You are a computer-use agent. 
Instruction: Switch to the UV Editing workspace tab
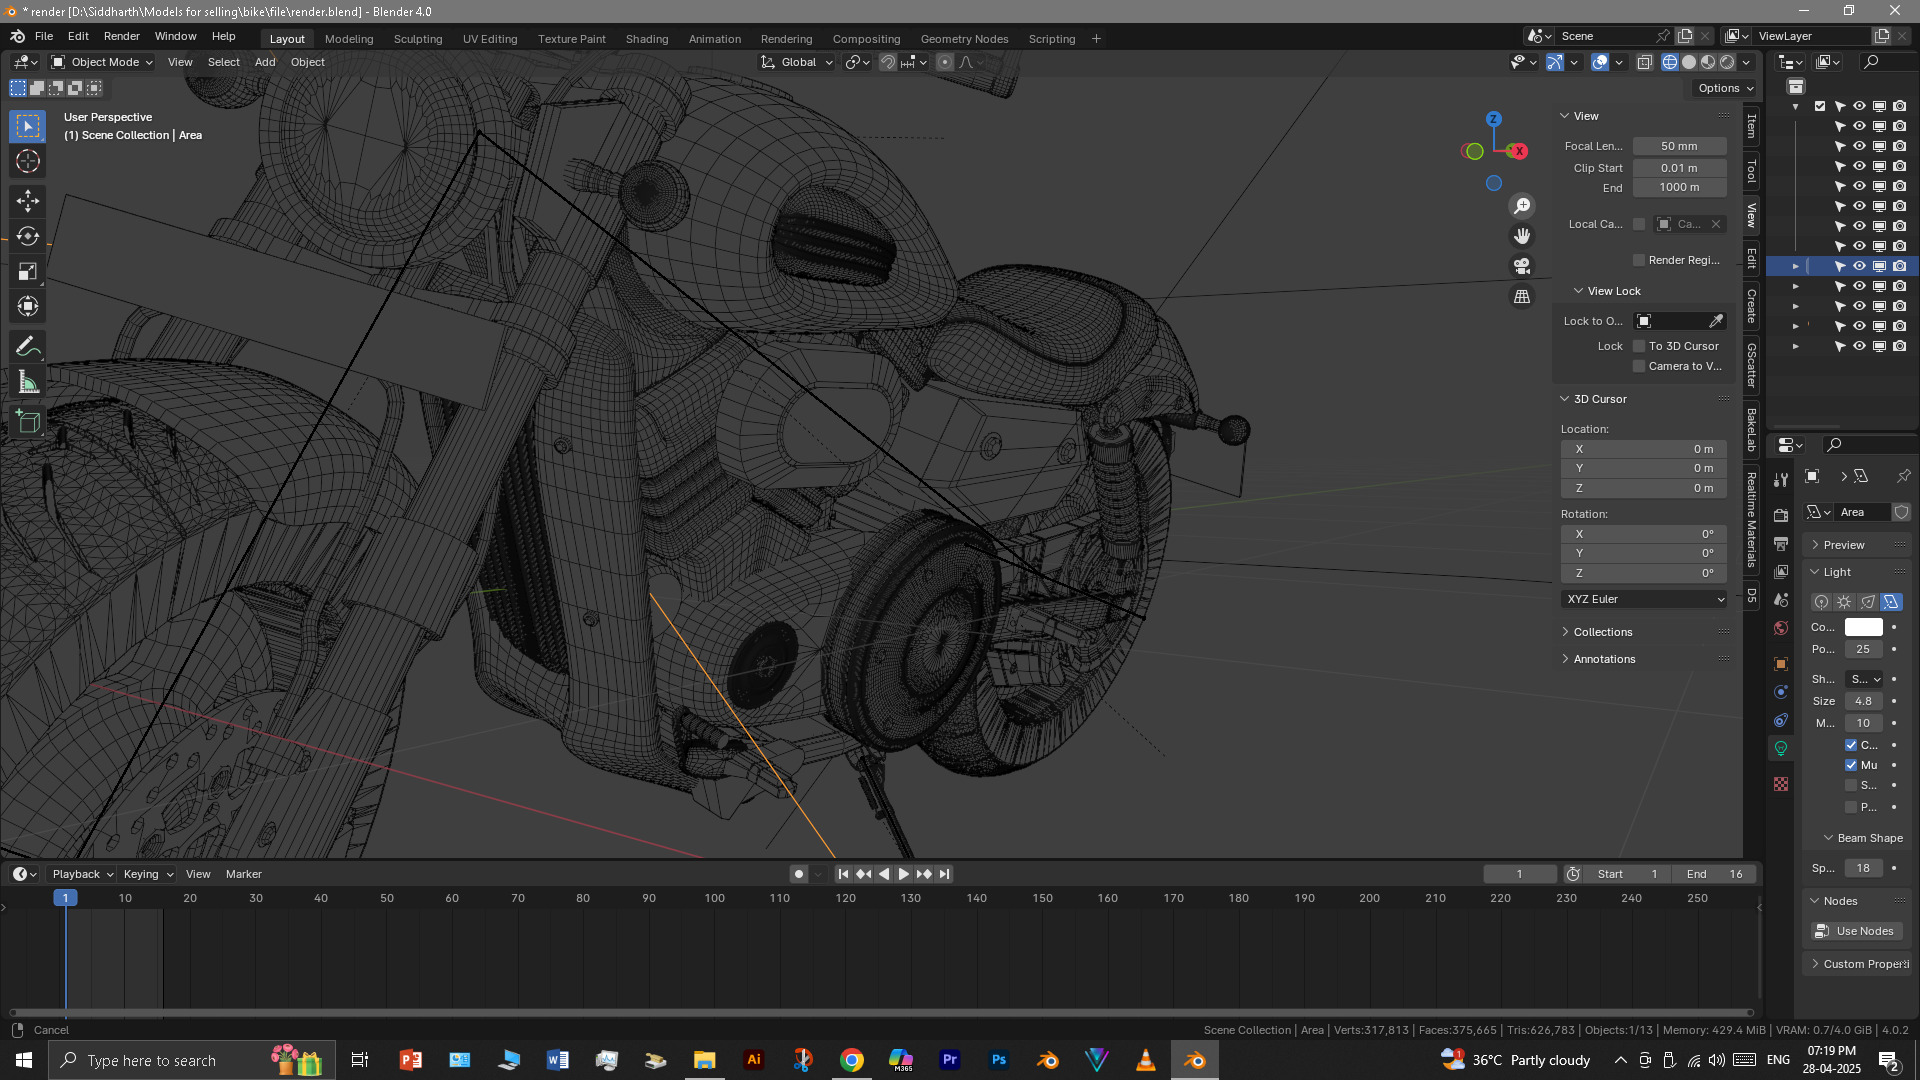click(490, 39)
